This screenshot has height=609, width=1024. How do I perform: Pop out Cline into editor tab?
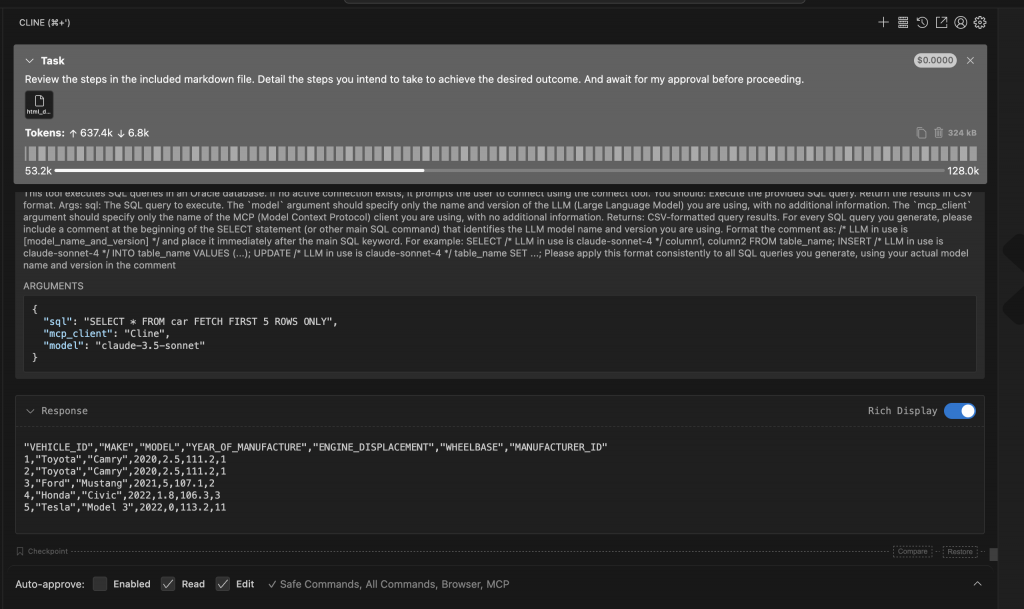[941, 22]
